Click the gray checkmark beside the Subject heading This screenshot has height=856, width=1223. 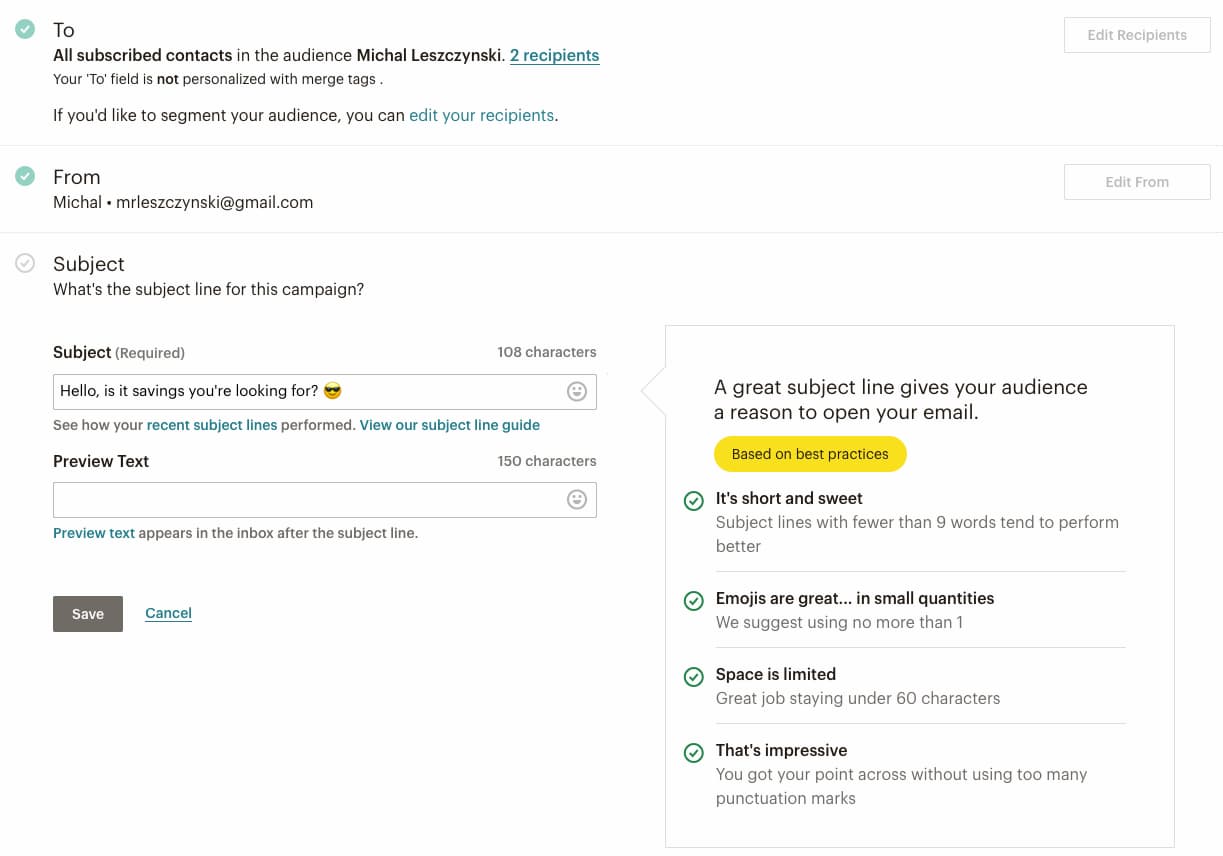(25, 263)
